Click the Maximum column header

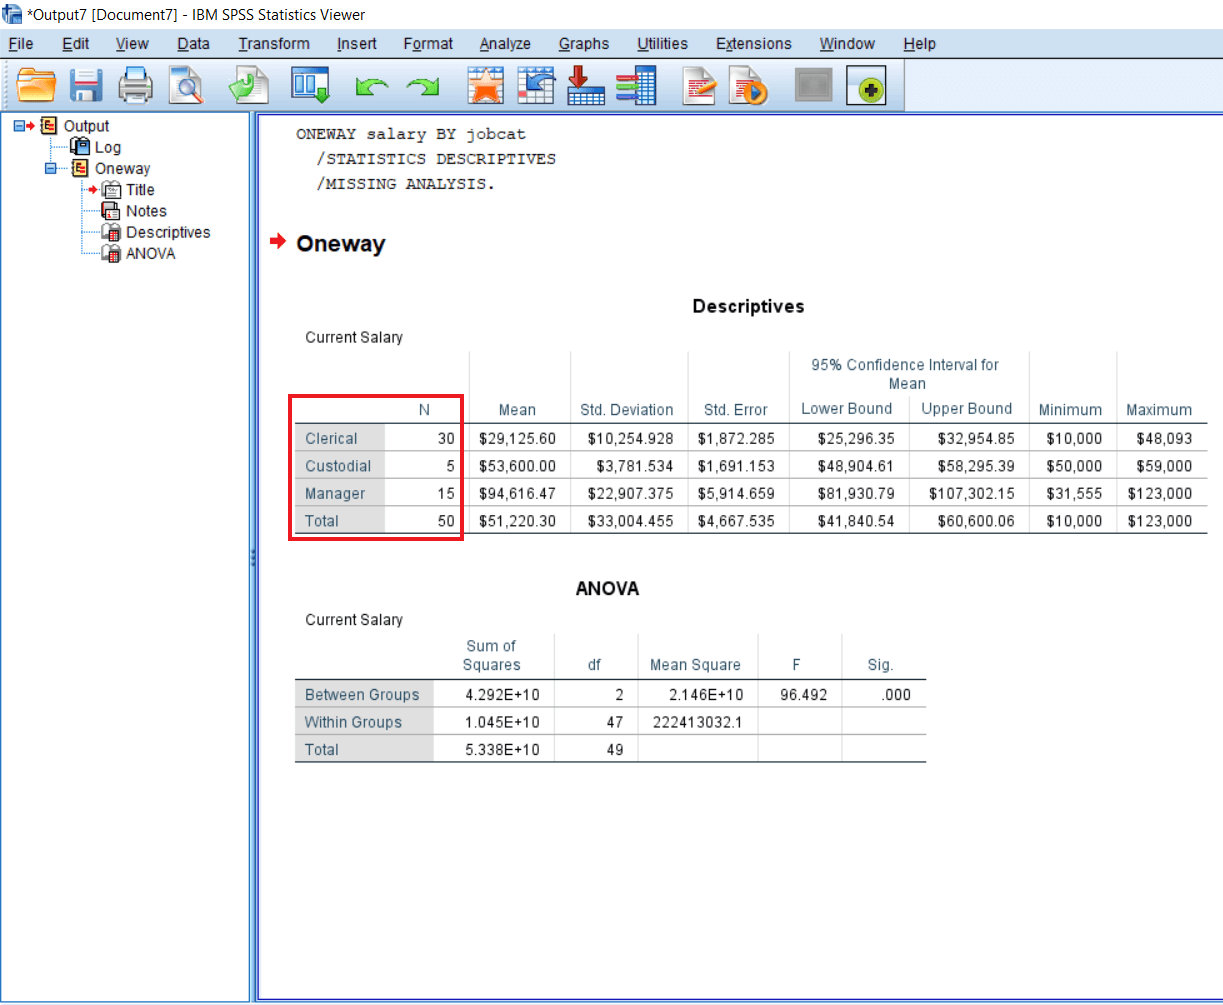[x=1159, y=410]
